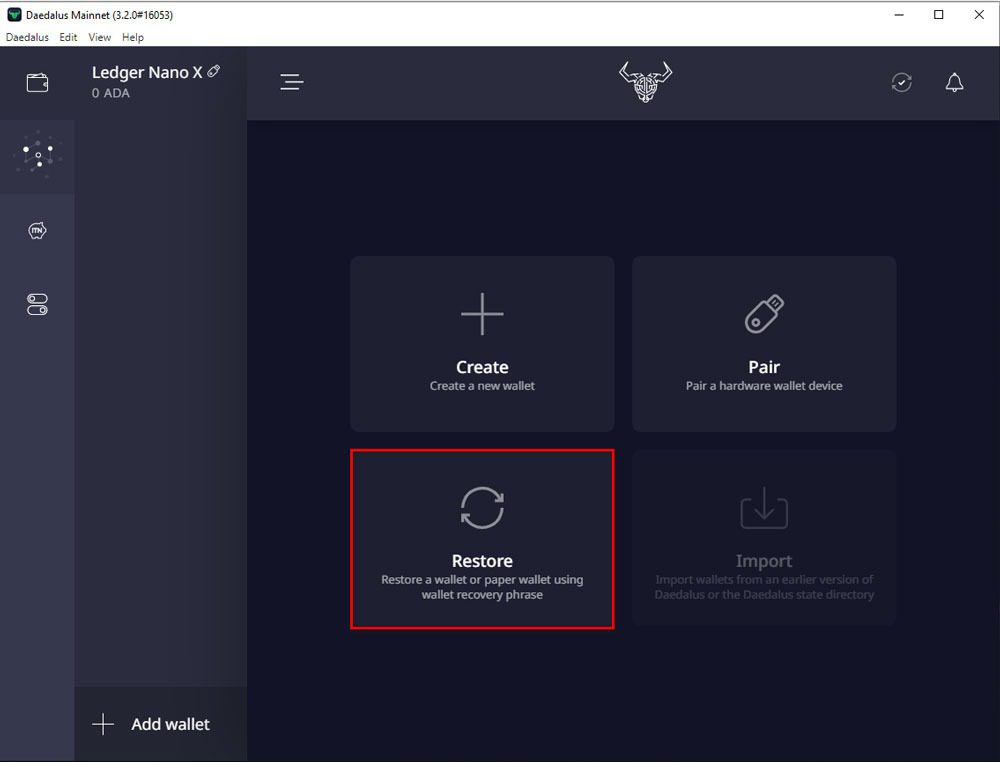Click the plus icon in Create tile
Viewport: 1000px width, 762px height.
[x=482, y=314]
